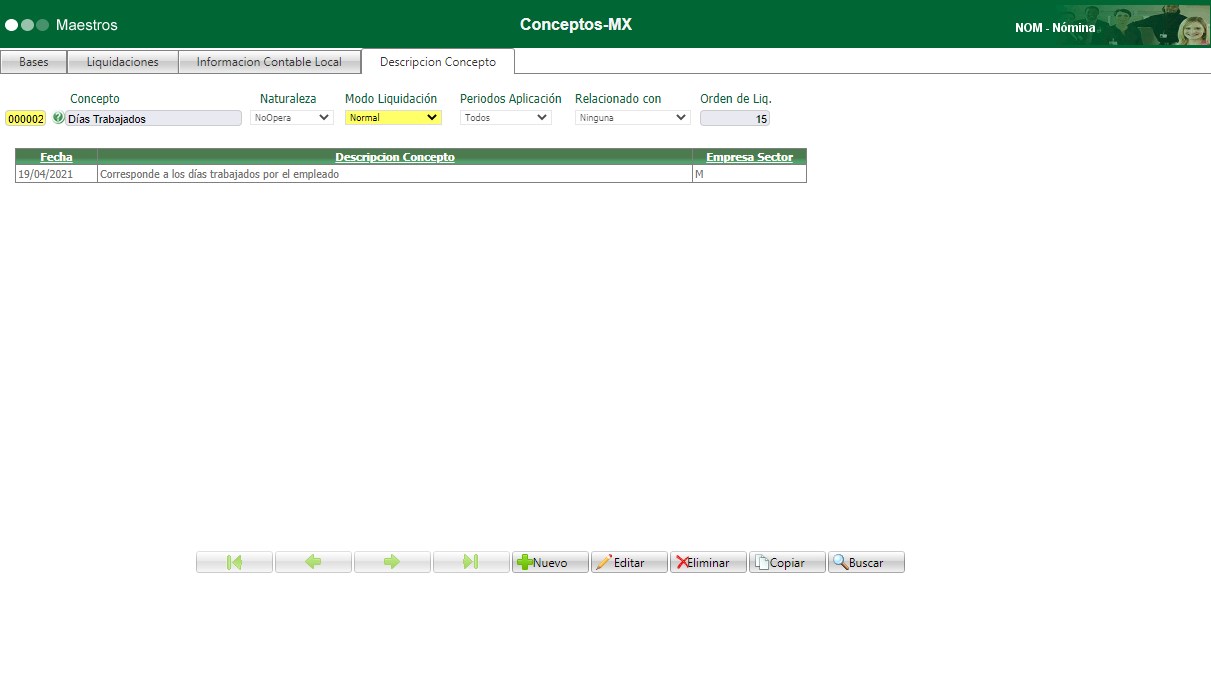The image size is (1211, 691).
Task: Delete record with Eliminar button
Action: (708, 562)
